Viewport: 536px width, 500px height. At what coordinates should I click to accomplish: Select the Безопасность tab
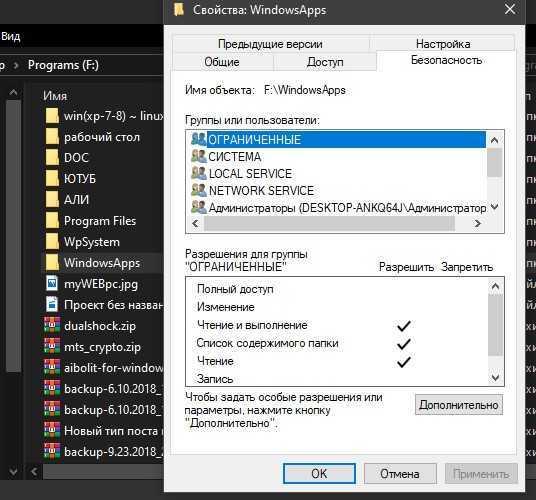[446, 60]
